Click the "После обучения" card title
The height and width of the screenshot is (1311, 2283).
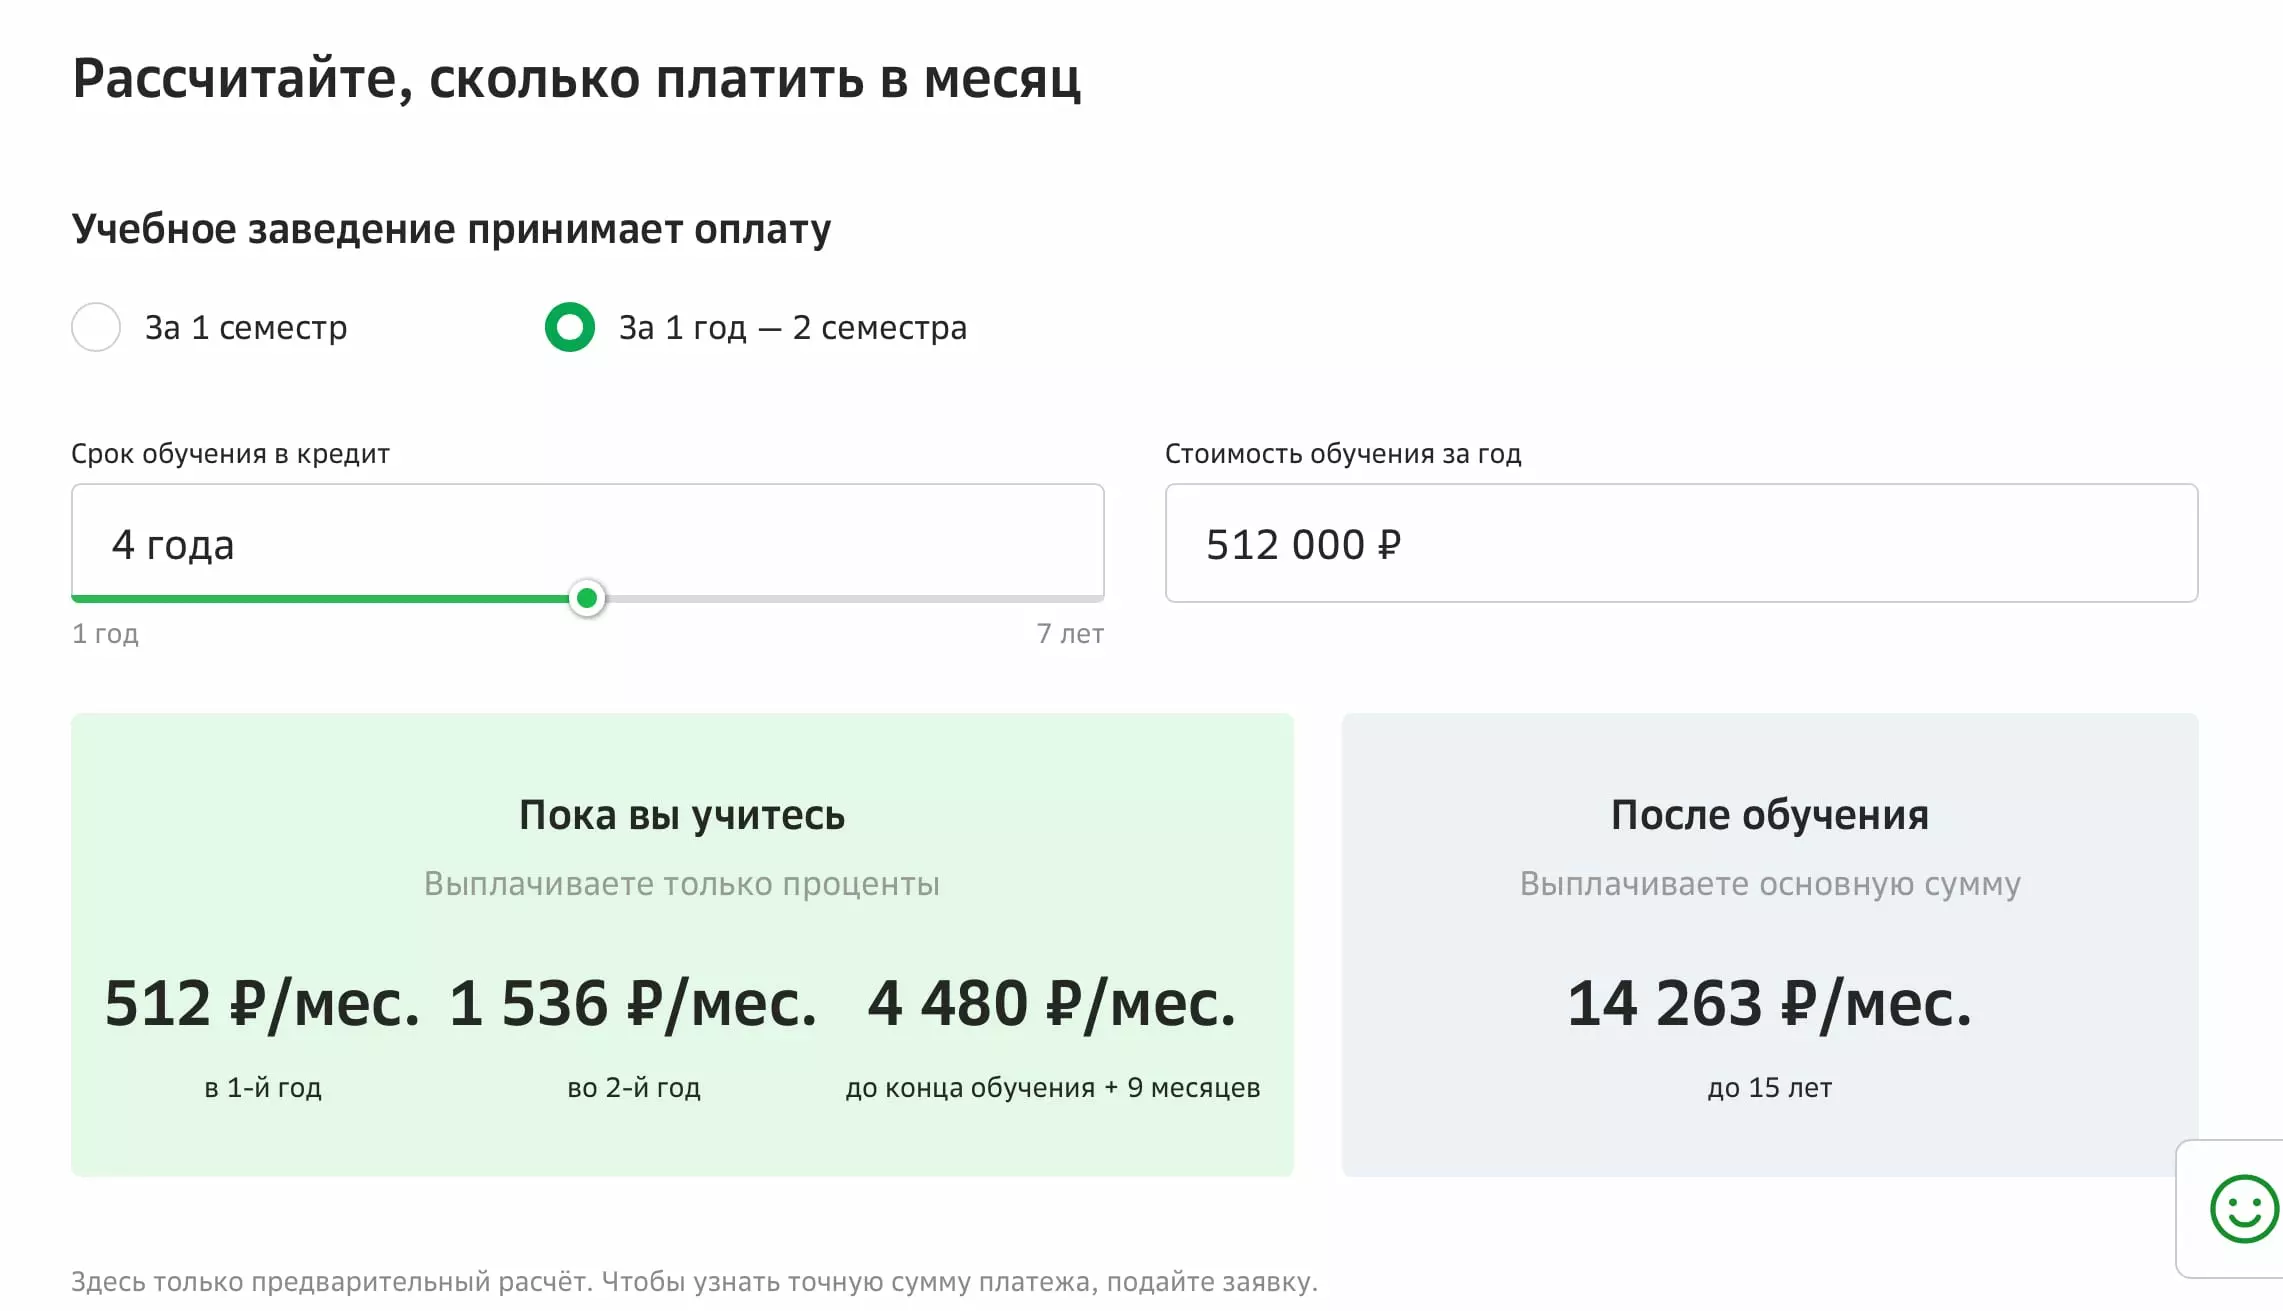point(1769,815)
